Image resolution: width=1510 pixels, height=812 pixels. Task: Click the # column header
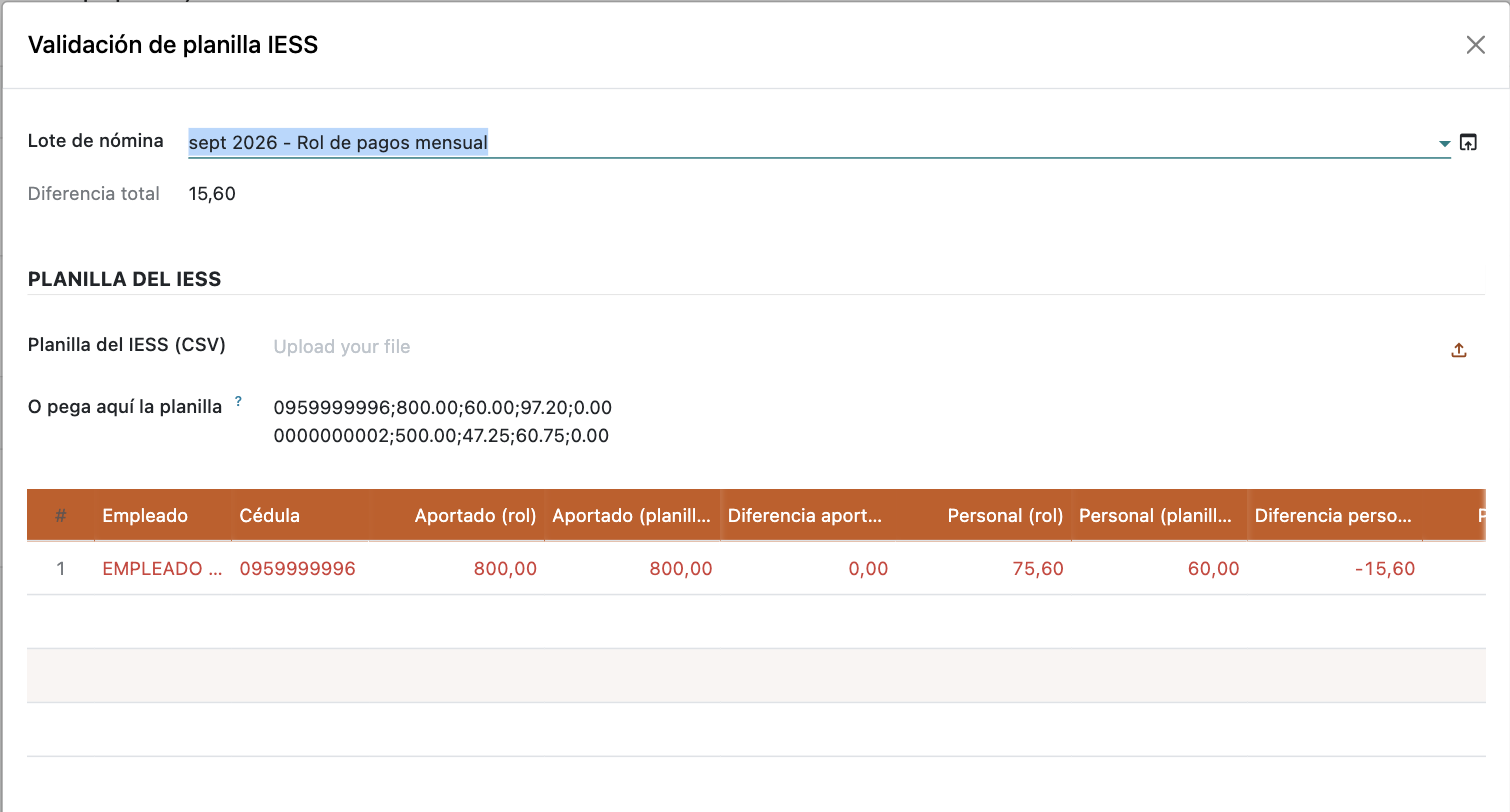61,516
